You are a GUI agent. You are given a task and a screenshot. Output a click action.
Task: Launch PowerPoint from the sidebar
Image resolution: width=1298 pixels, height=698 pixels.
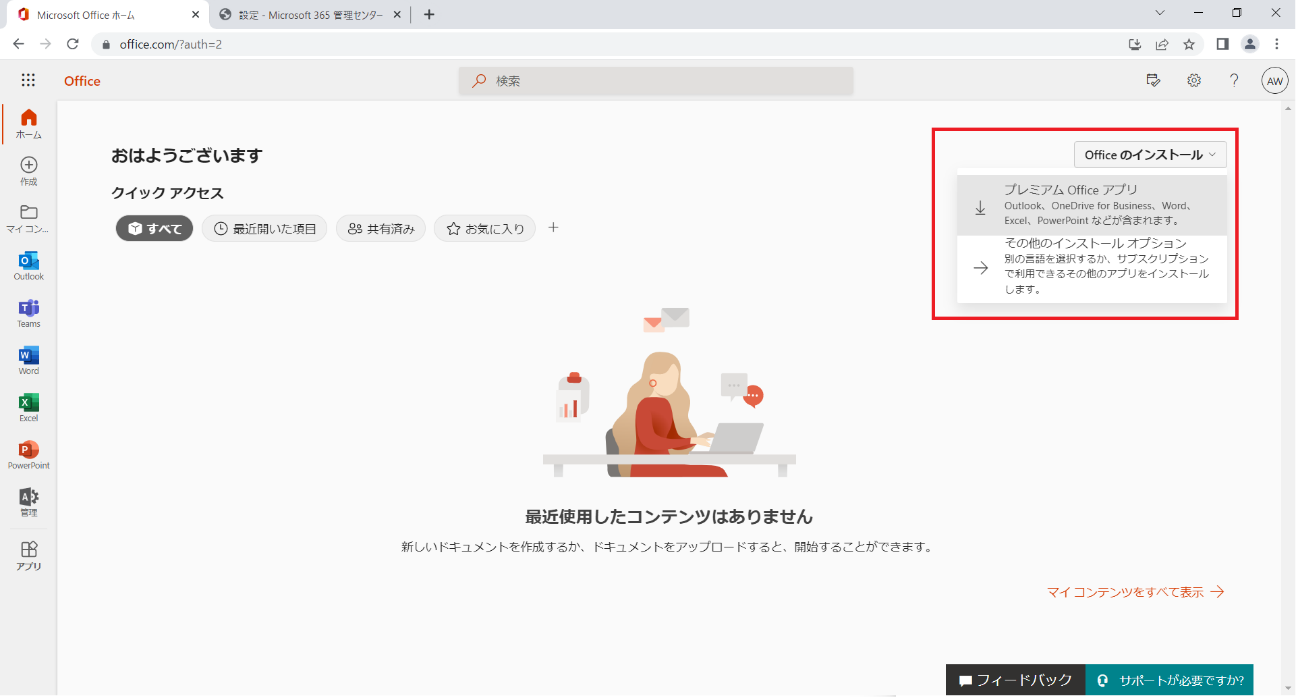click(29, 453)
